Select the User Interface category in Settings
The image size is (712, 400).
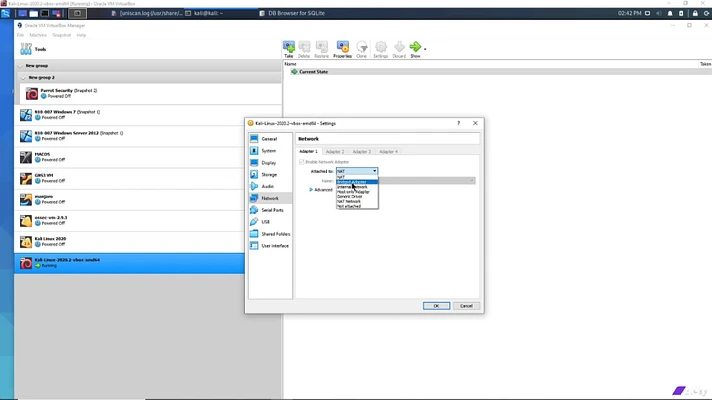[x=270, y=246]
